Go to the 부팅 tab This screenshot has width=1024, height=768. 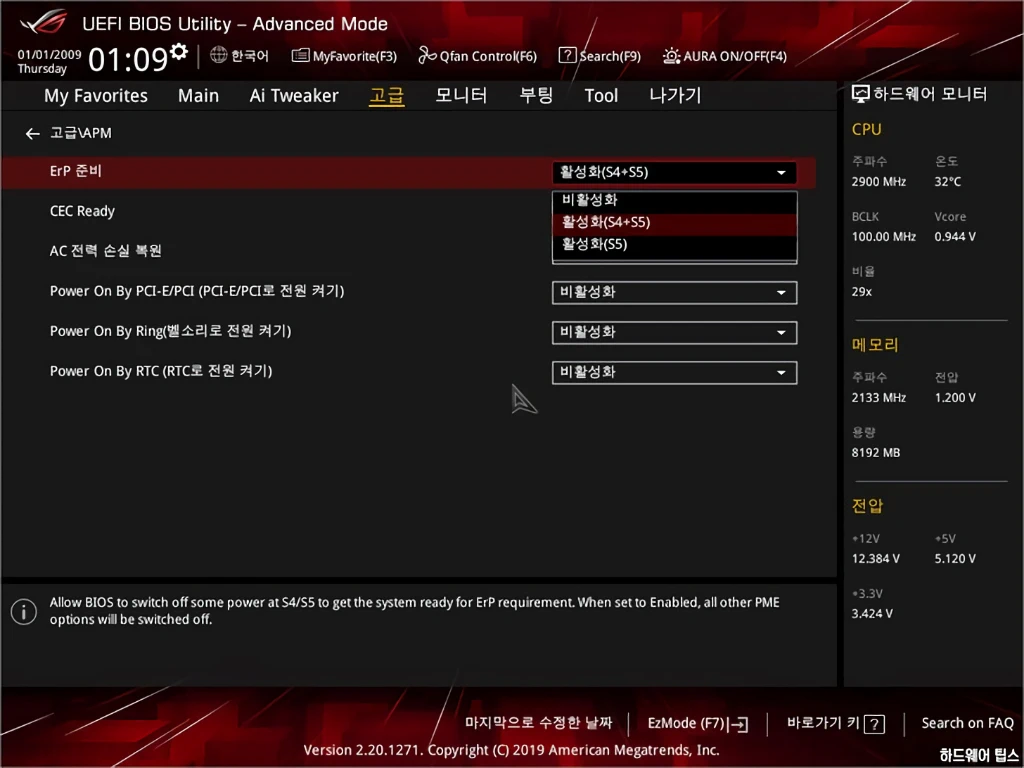pyautogui.click(x=536, y=95)
